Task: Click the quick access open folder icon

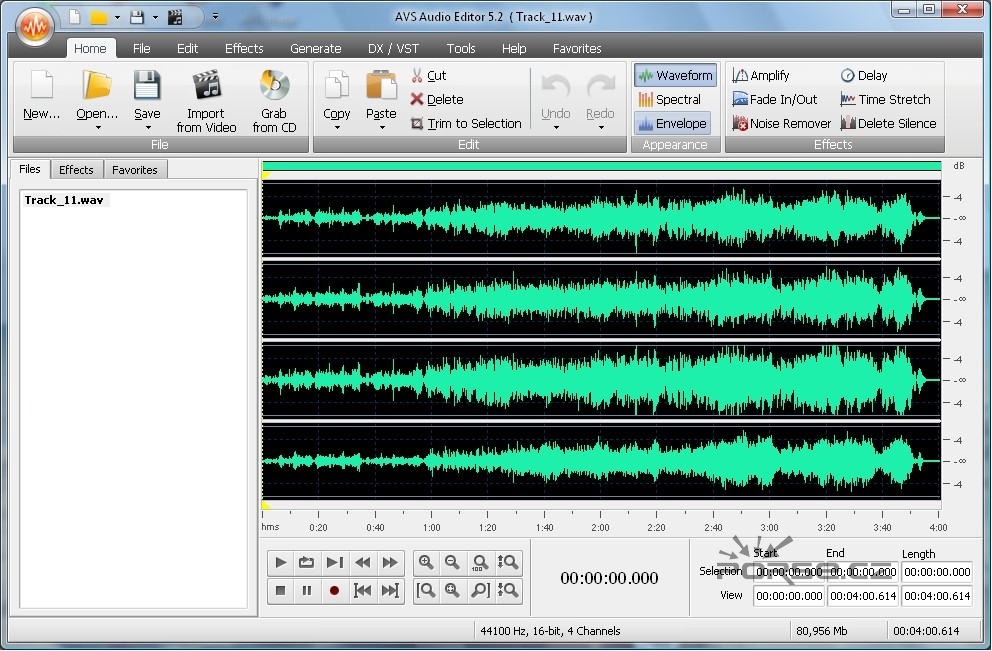Action: [x=98, y=17]
